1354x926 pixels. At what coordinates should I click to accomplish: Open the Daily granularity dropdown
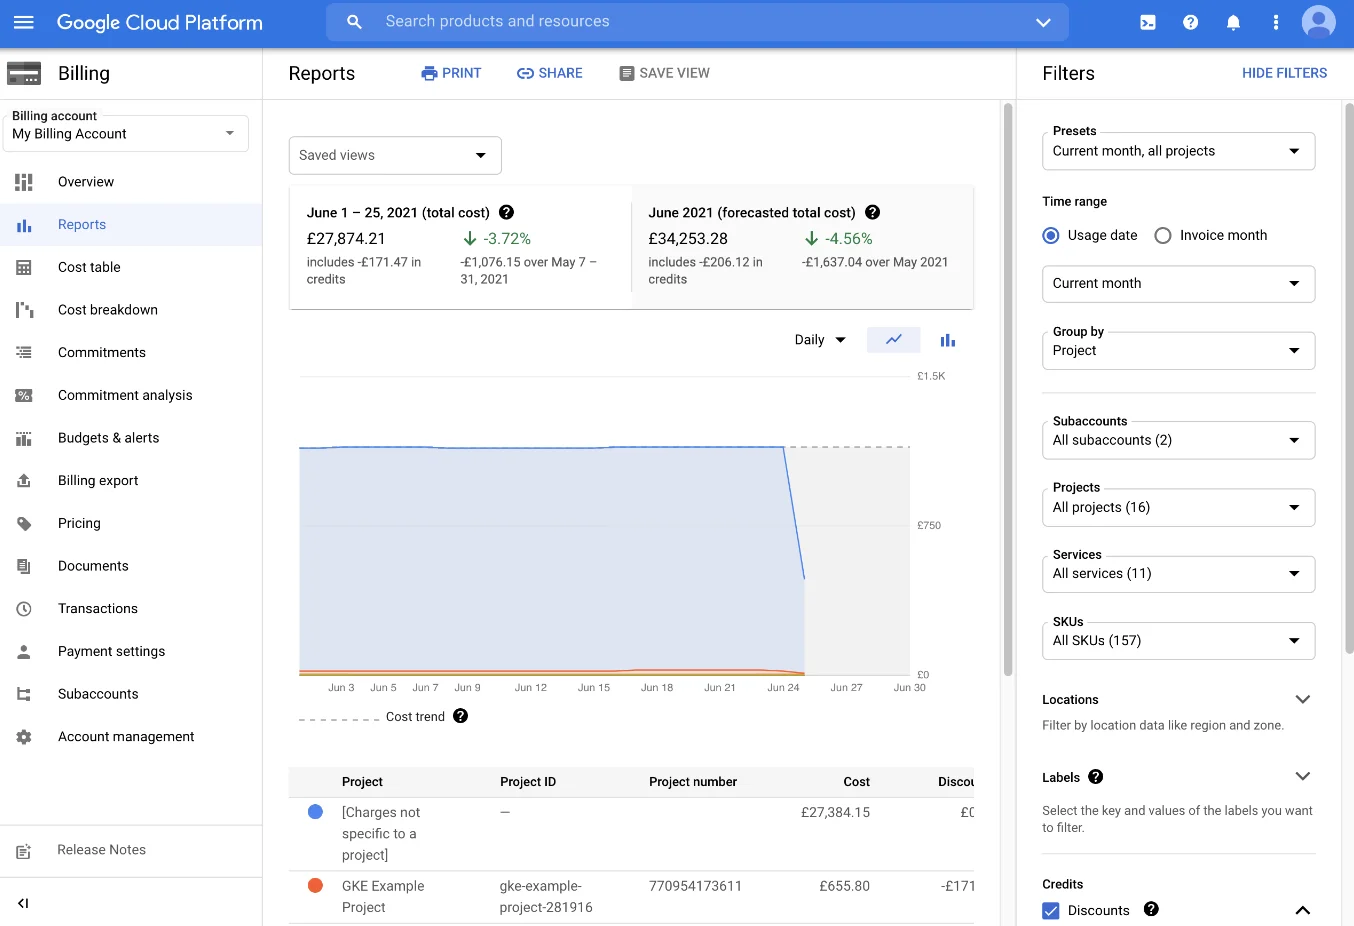[820, 340]
